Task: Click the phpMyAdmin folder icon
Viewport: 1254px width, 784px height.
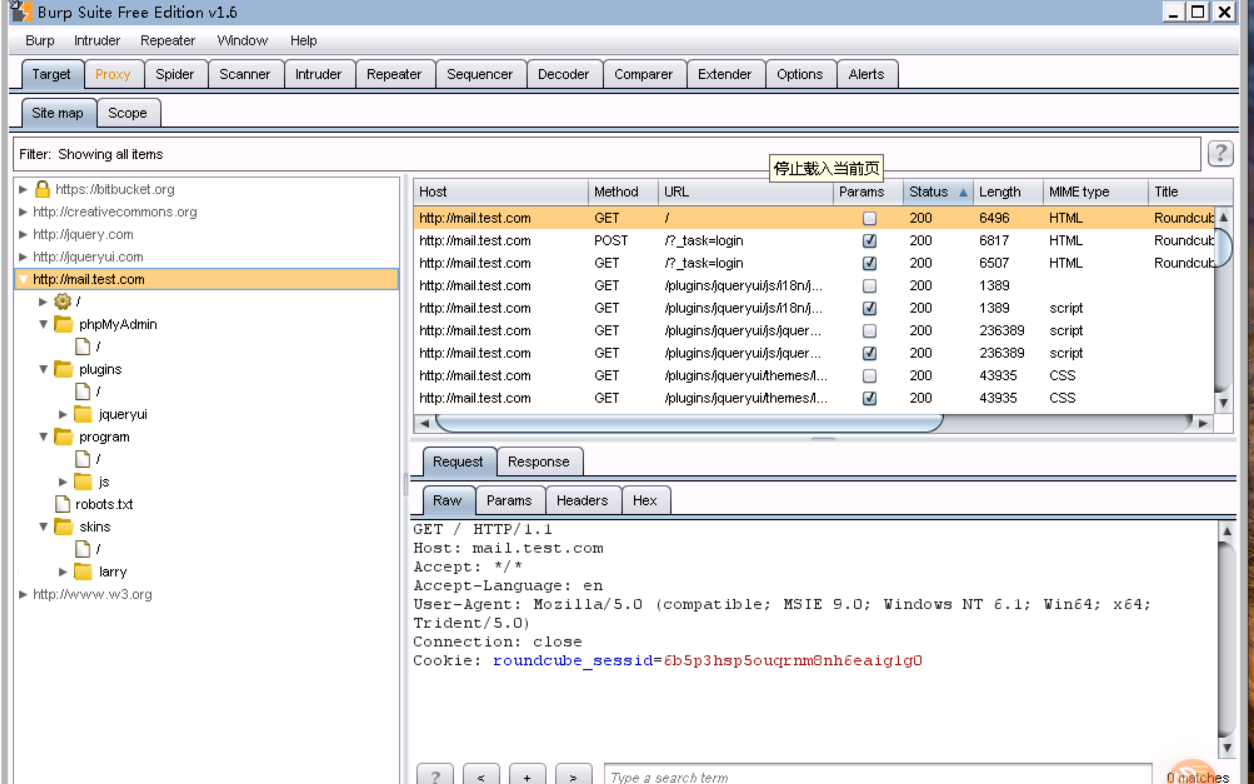Action: (x=64, y=324)
